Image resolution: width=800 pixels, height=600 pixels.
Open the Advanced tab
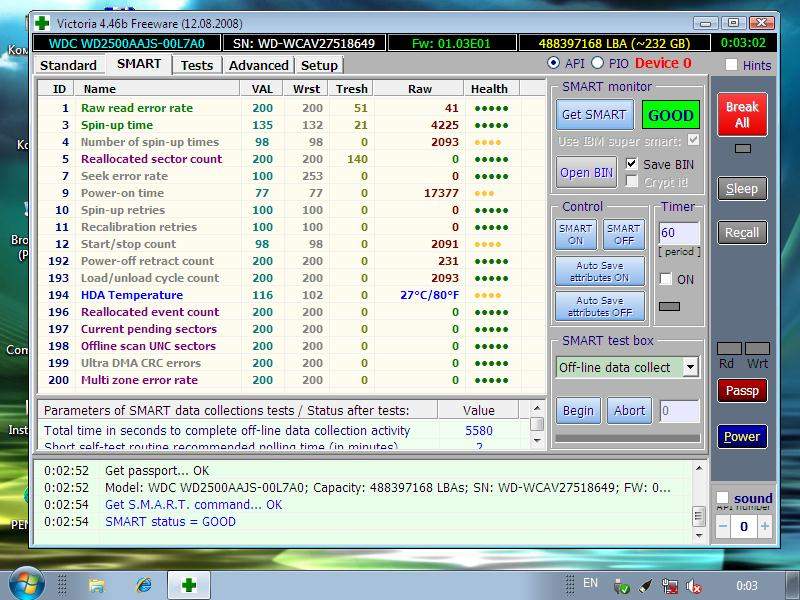pos(259,65)
